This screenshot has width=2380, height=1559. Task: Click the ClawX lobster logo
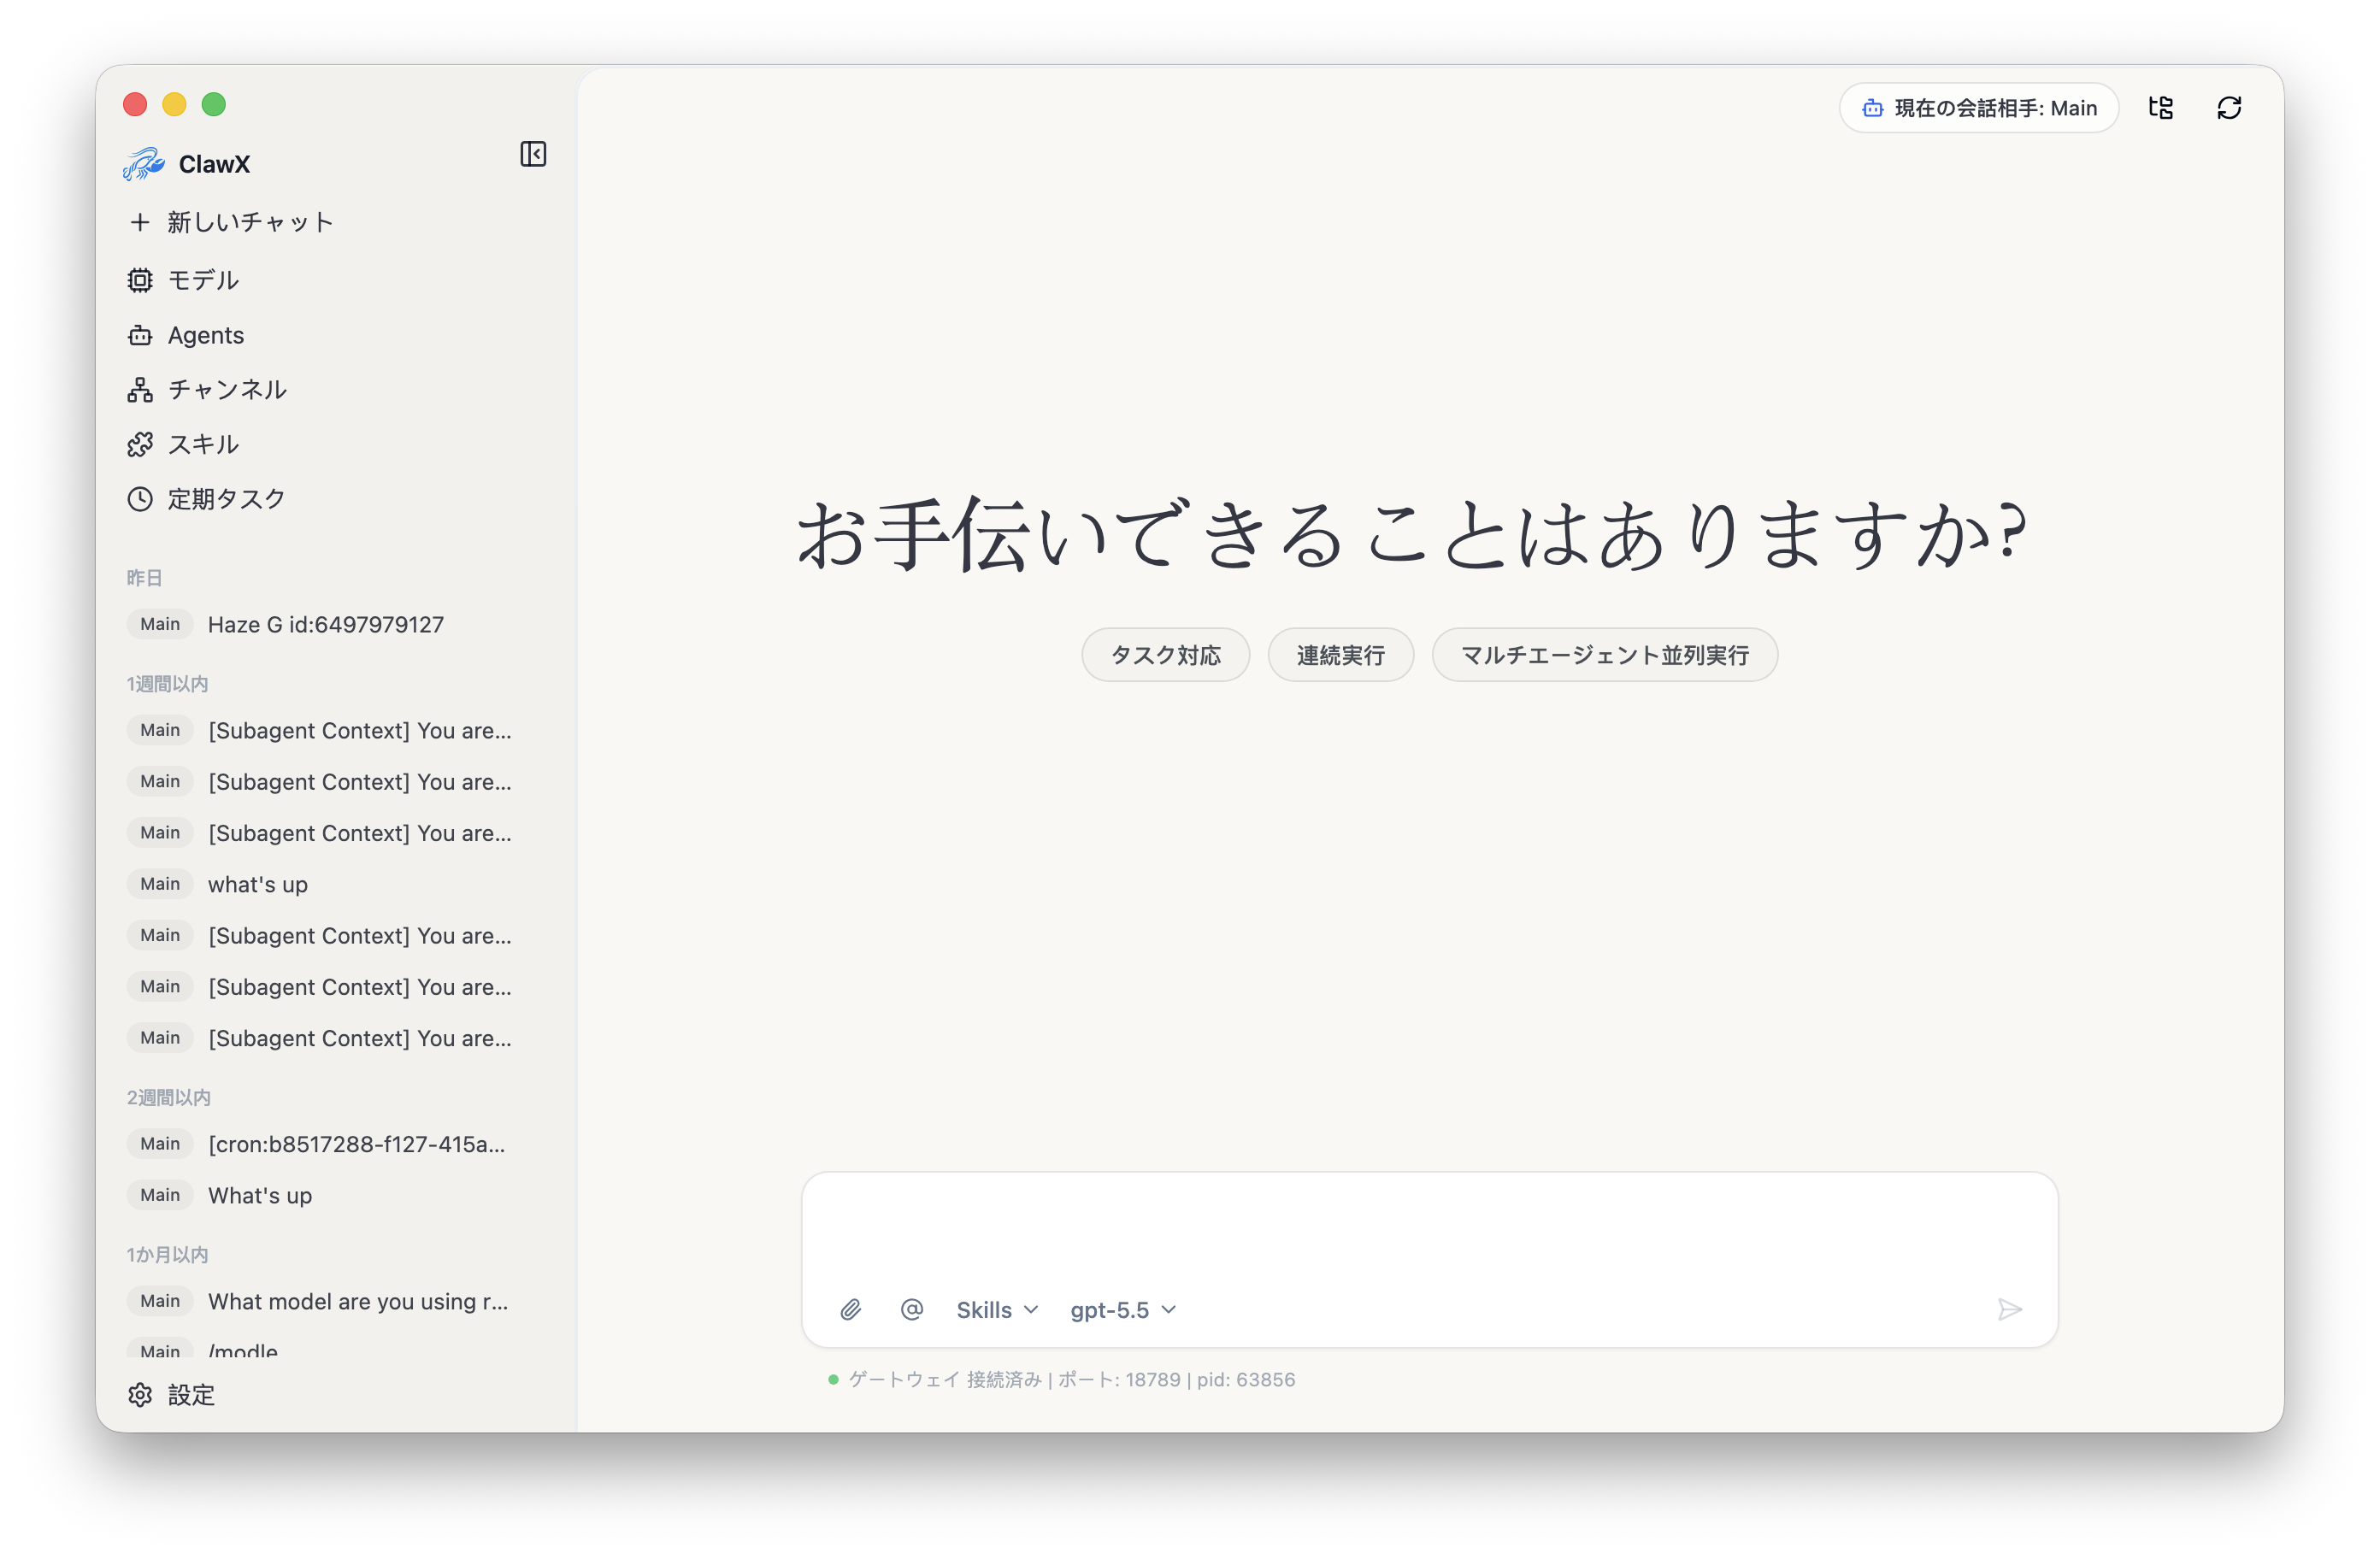[143, 164]
